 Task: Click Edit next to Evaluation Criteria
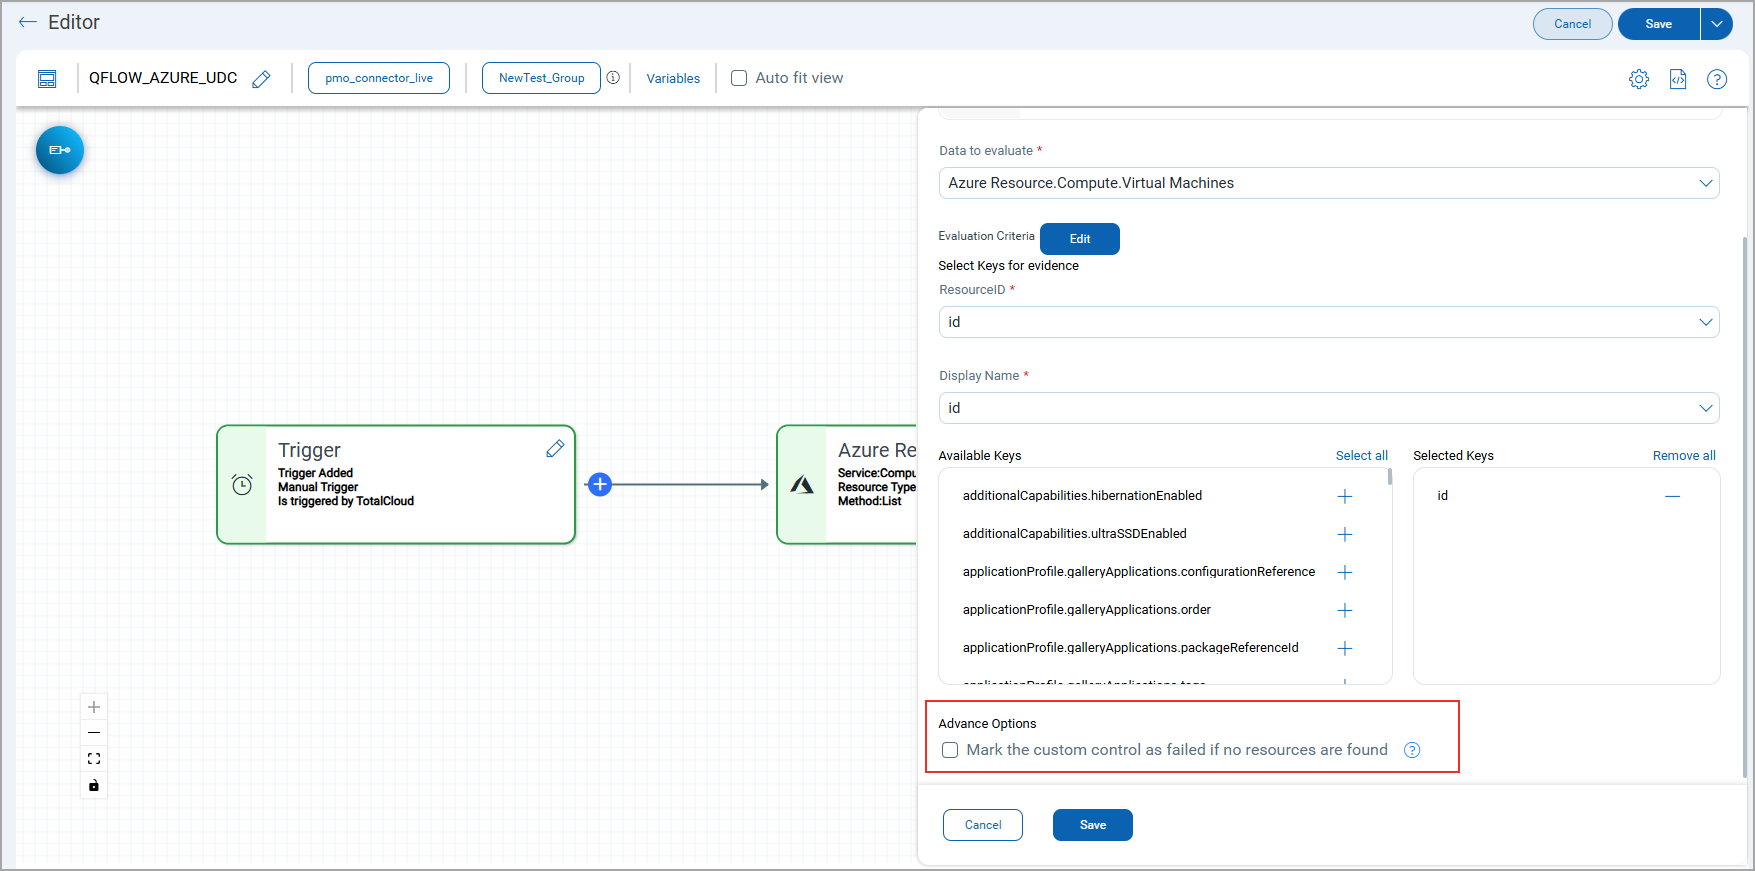(x=1079, y=239)
